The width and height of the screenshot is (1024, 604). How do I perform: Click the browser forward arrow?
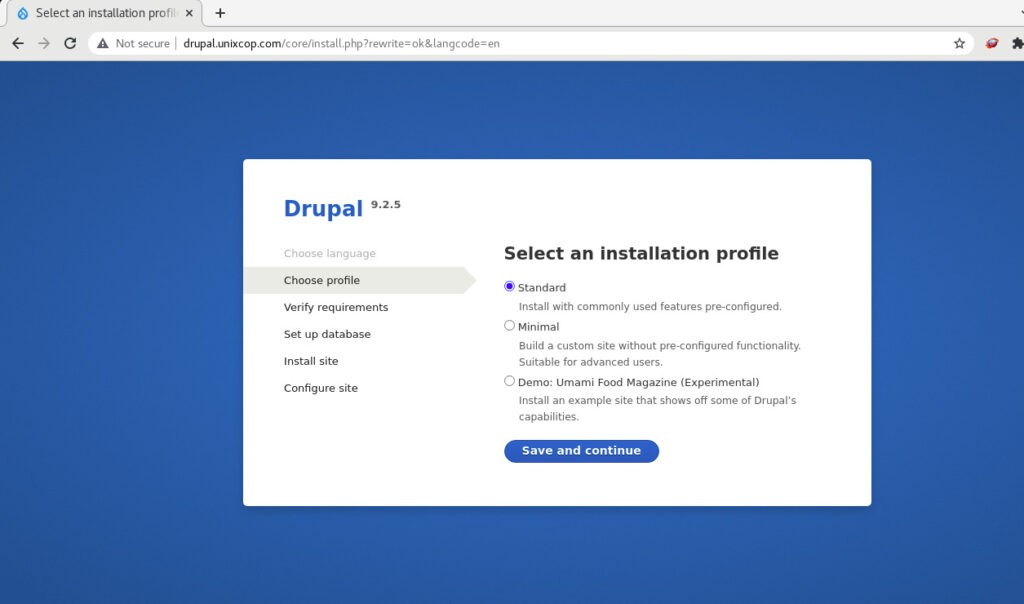coord(44,44)
